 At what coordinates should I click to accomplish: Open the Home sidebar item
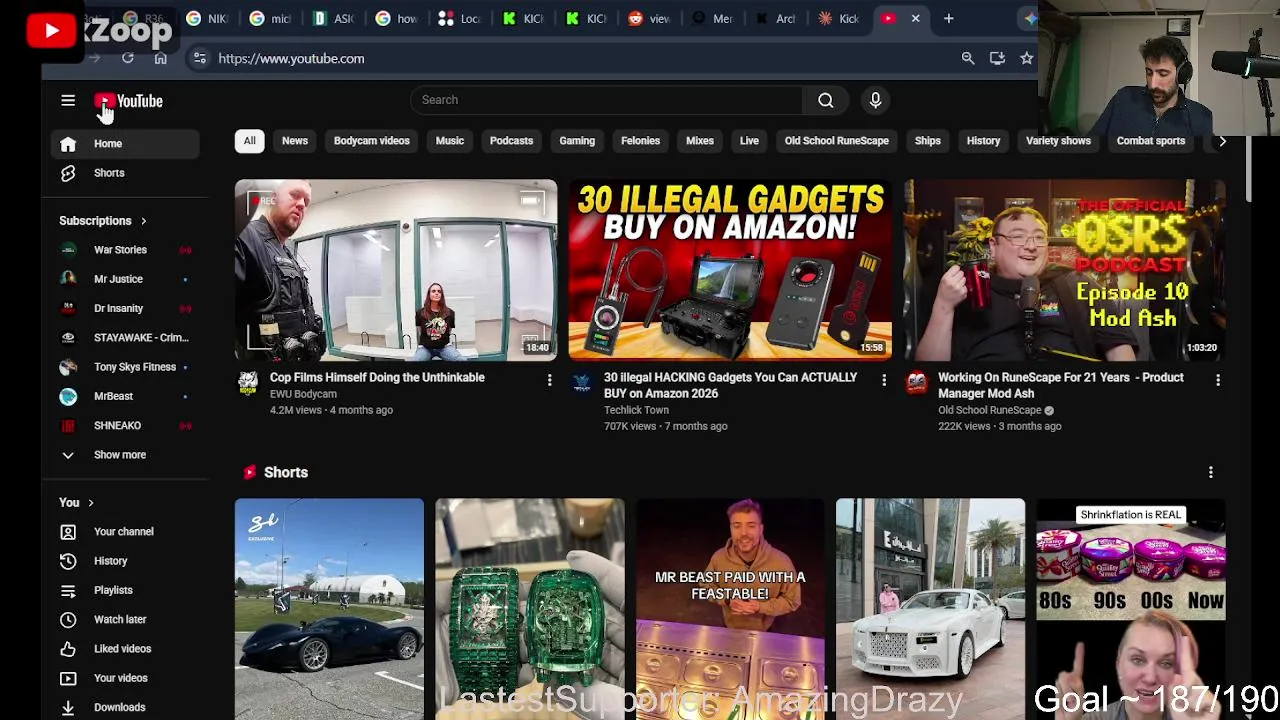point(125,144)
